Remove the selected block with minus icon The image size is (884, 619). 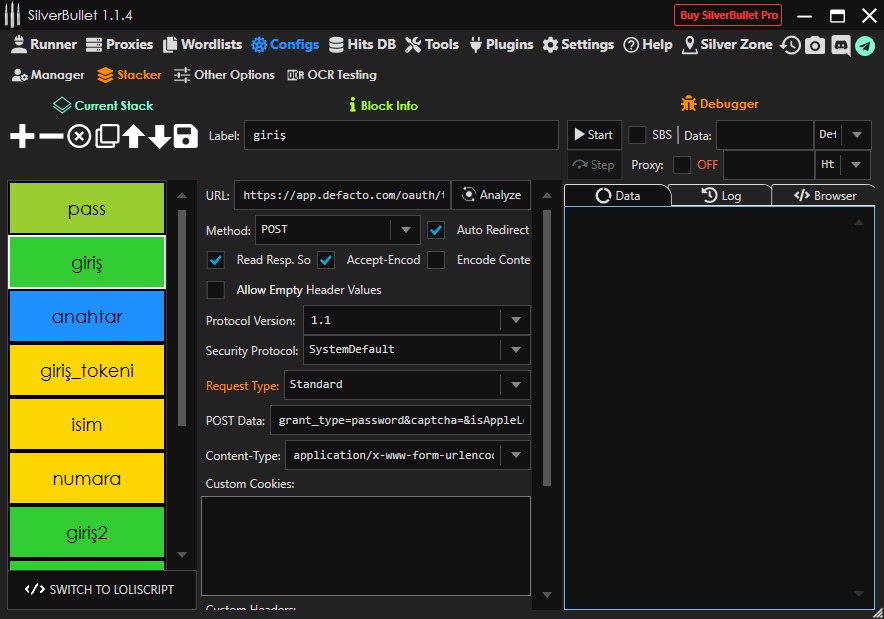pyautogui.click(x=51, y=136)
